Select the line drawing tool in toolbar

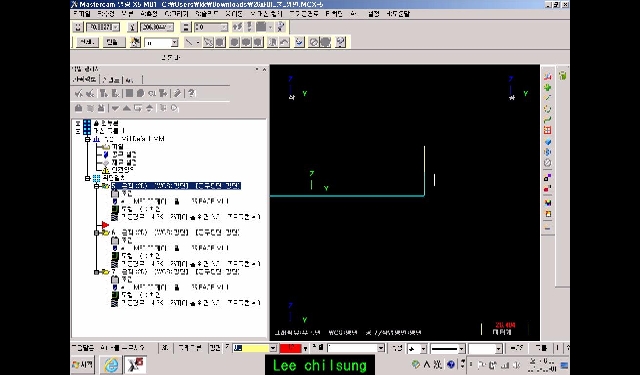pos(189,42)
